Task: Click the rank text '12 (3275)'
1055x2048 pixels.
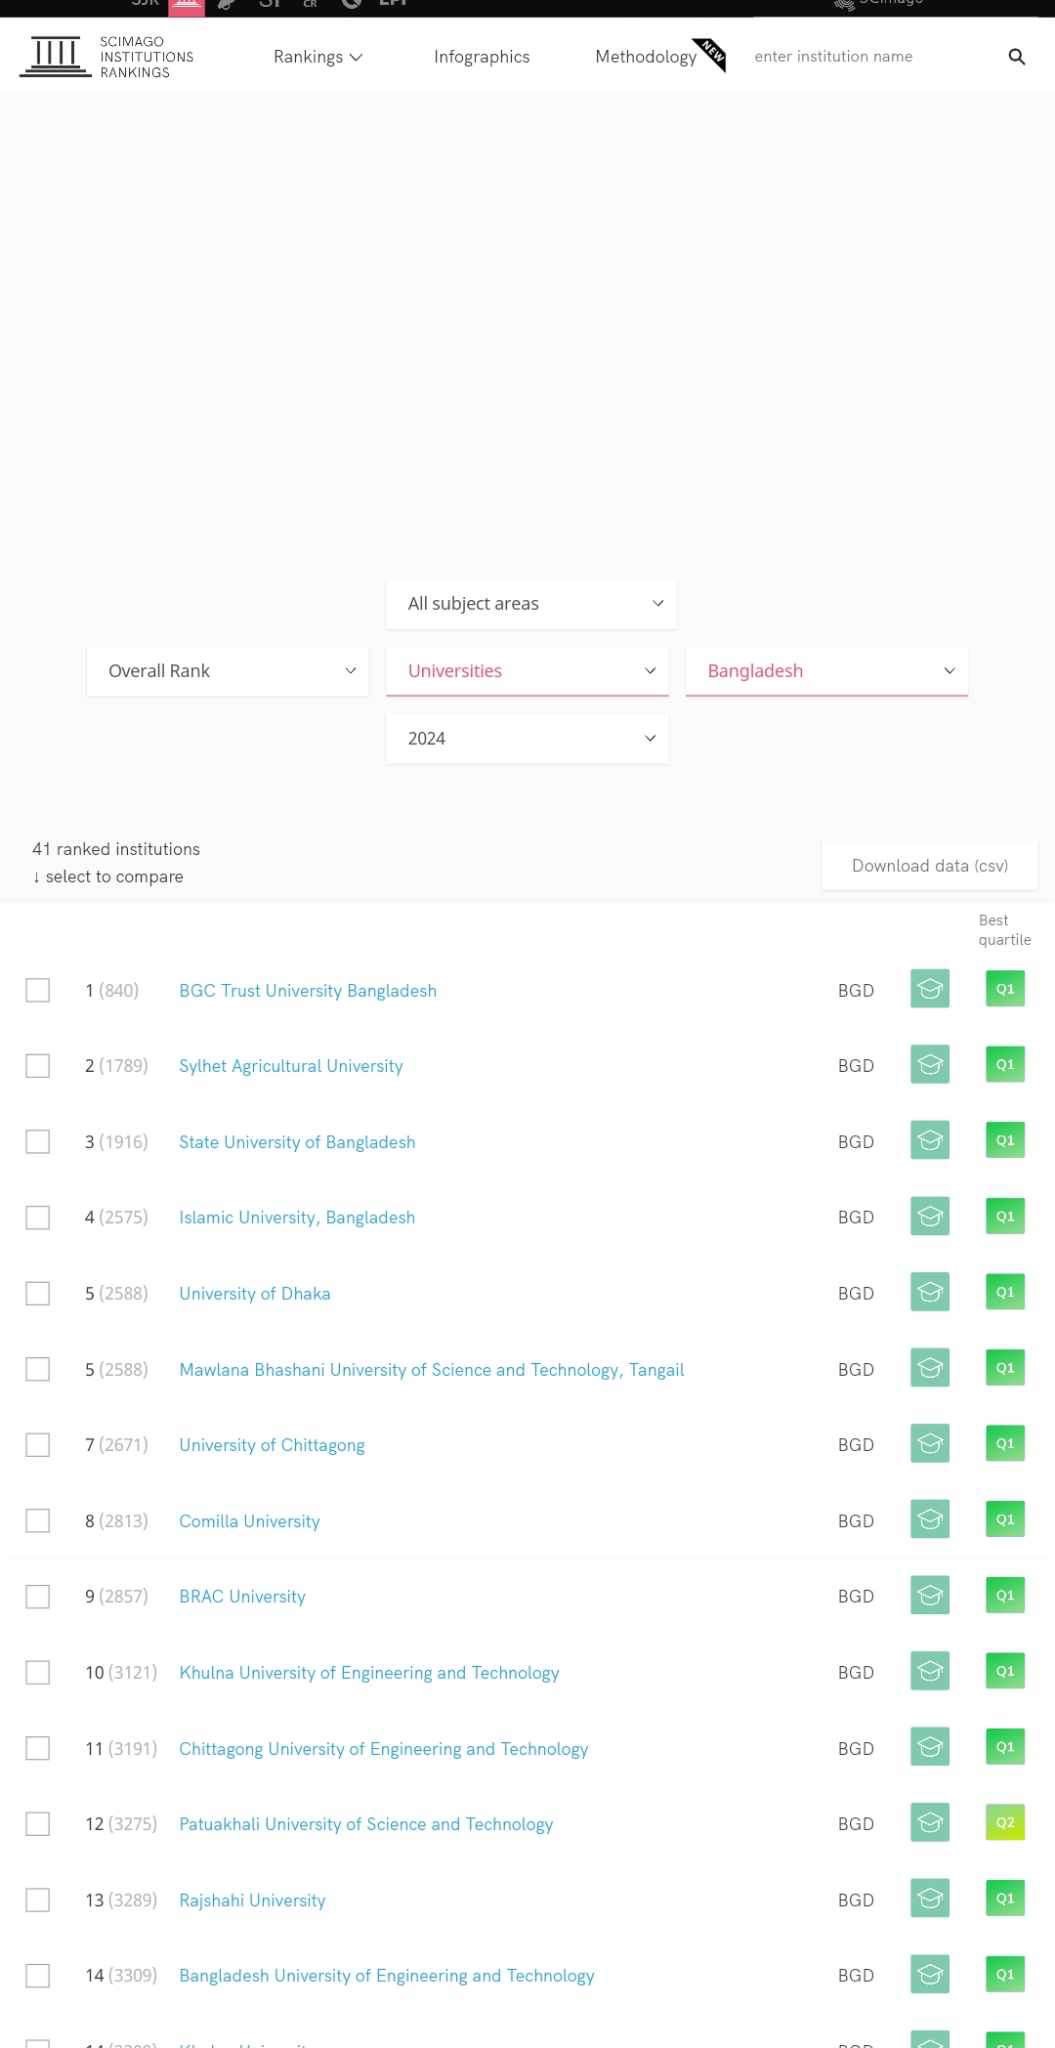Action: pos(121,1824)
